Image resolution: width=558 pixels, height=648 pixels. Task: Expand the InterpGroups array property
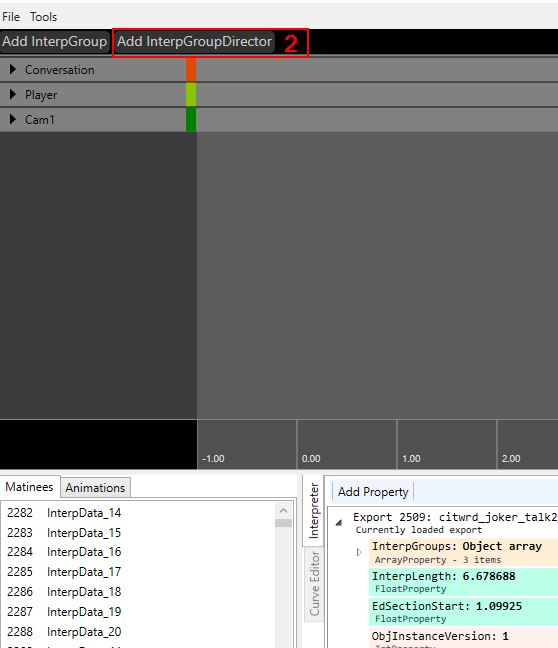(359, 552)
